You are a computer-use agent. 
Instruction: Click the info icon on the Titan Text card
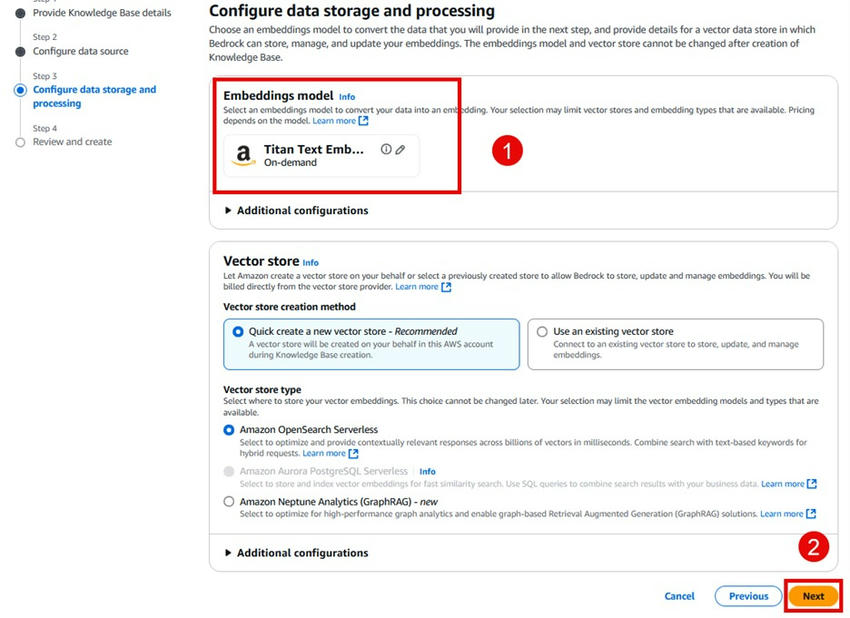tap(386, 149)
